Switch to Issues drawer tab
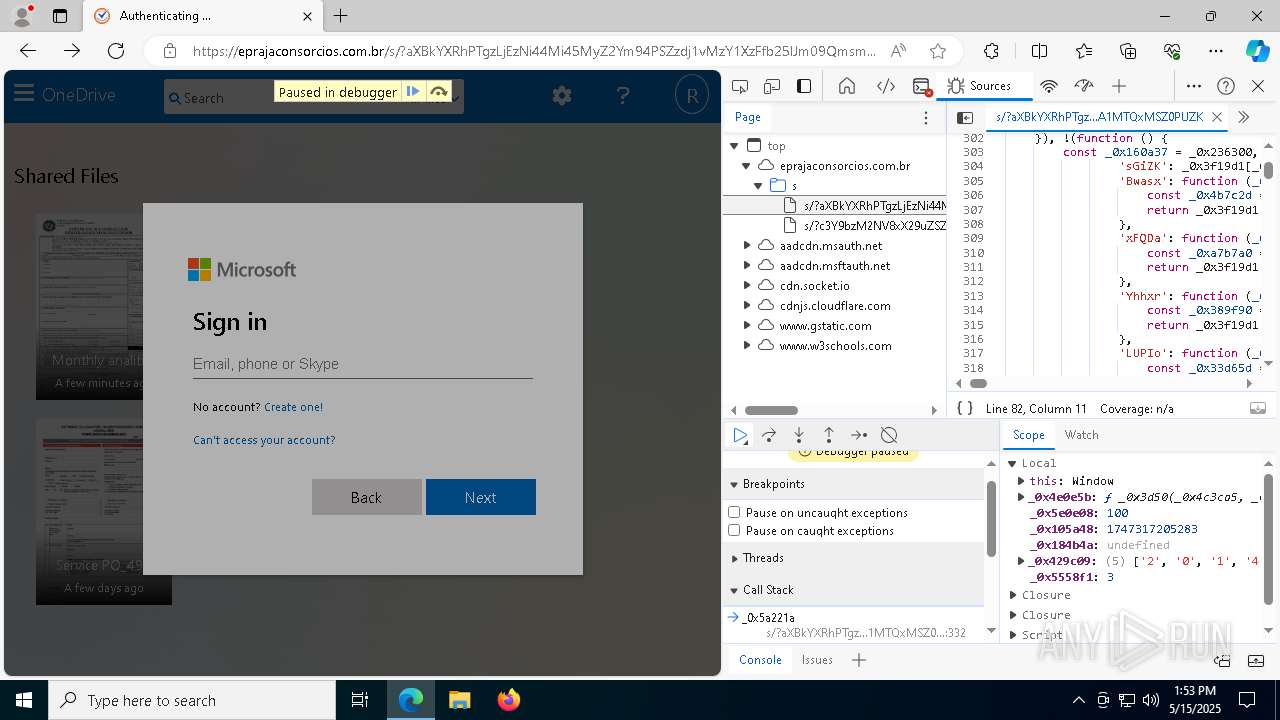The height and width of the screenshot is (720, 1280). point(817,660)
